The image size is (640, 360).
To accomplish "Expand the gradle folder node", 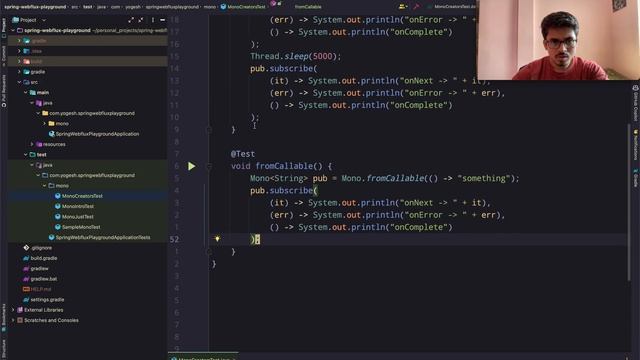I will pyautogui.click(x=19, y=71).
